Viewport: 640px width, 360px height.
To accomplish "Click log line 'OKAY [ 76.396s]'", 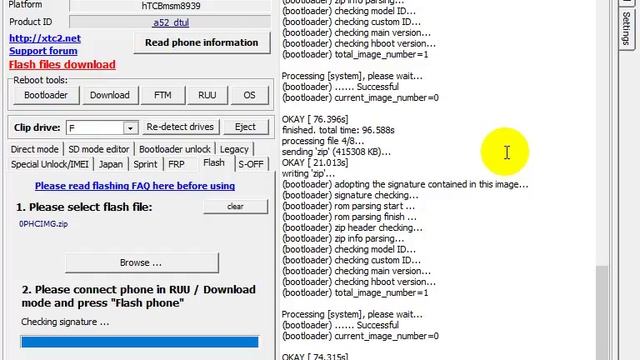I will click(x=315, y=120).
